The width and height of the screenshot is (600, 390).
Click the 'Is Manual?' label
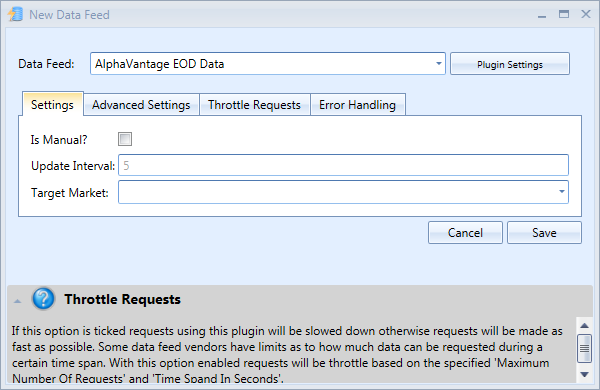tap(59, 140)
